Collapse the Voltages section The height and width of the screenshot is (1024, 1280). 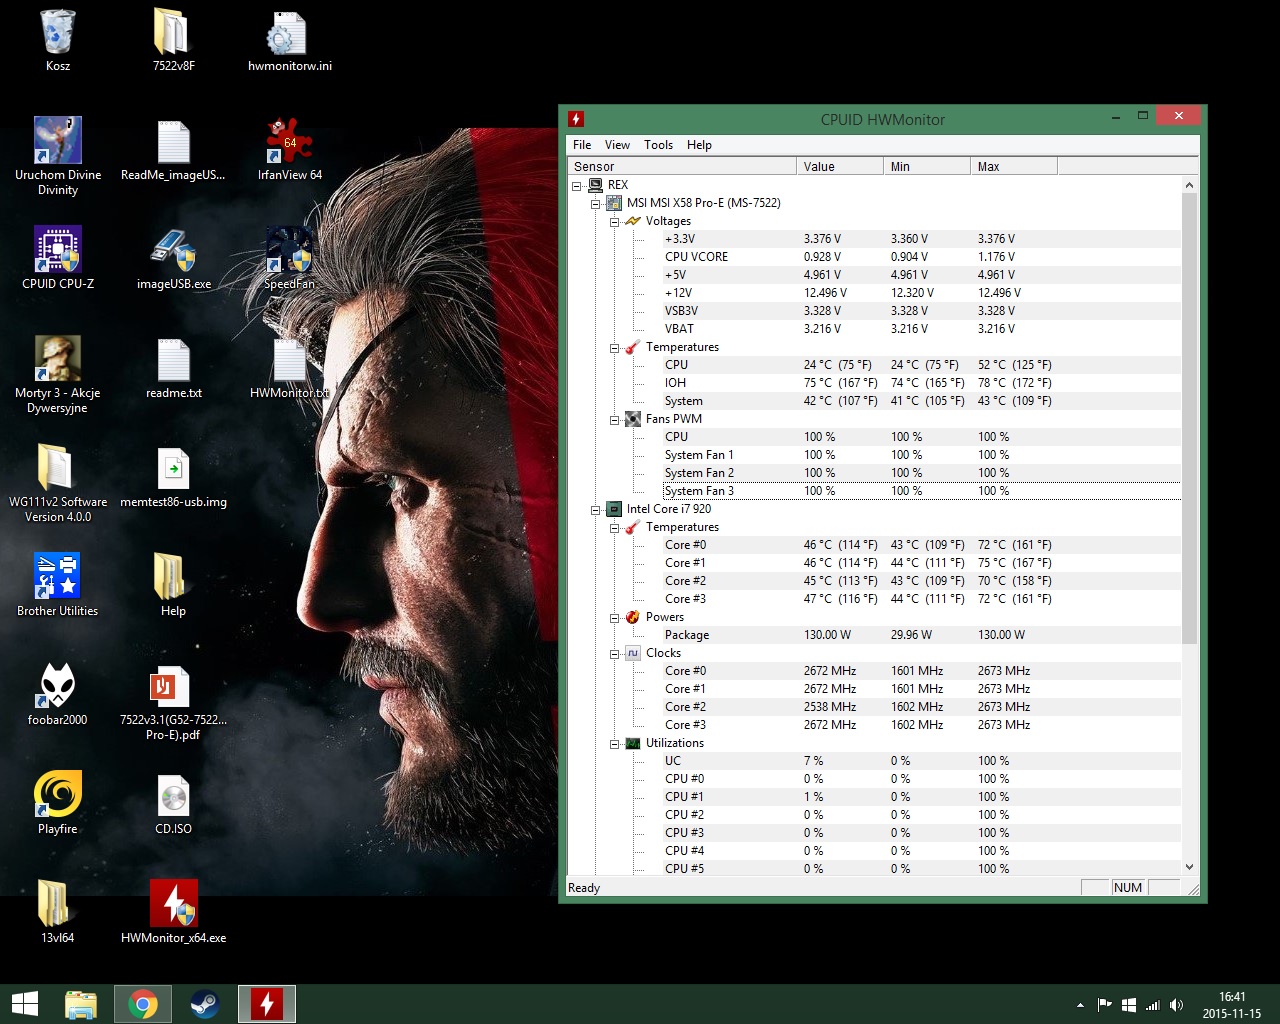coord(615,221)
